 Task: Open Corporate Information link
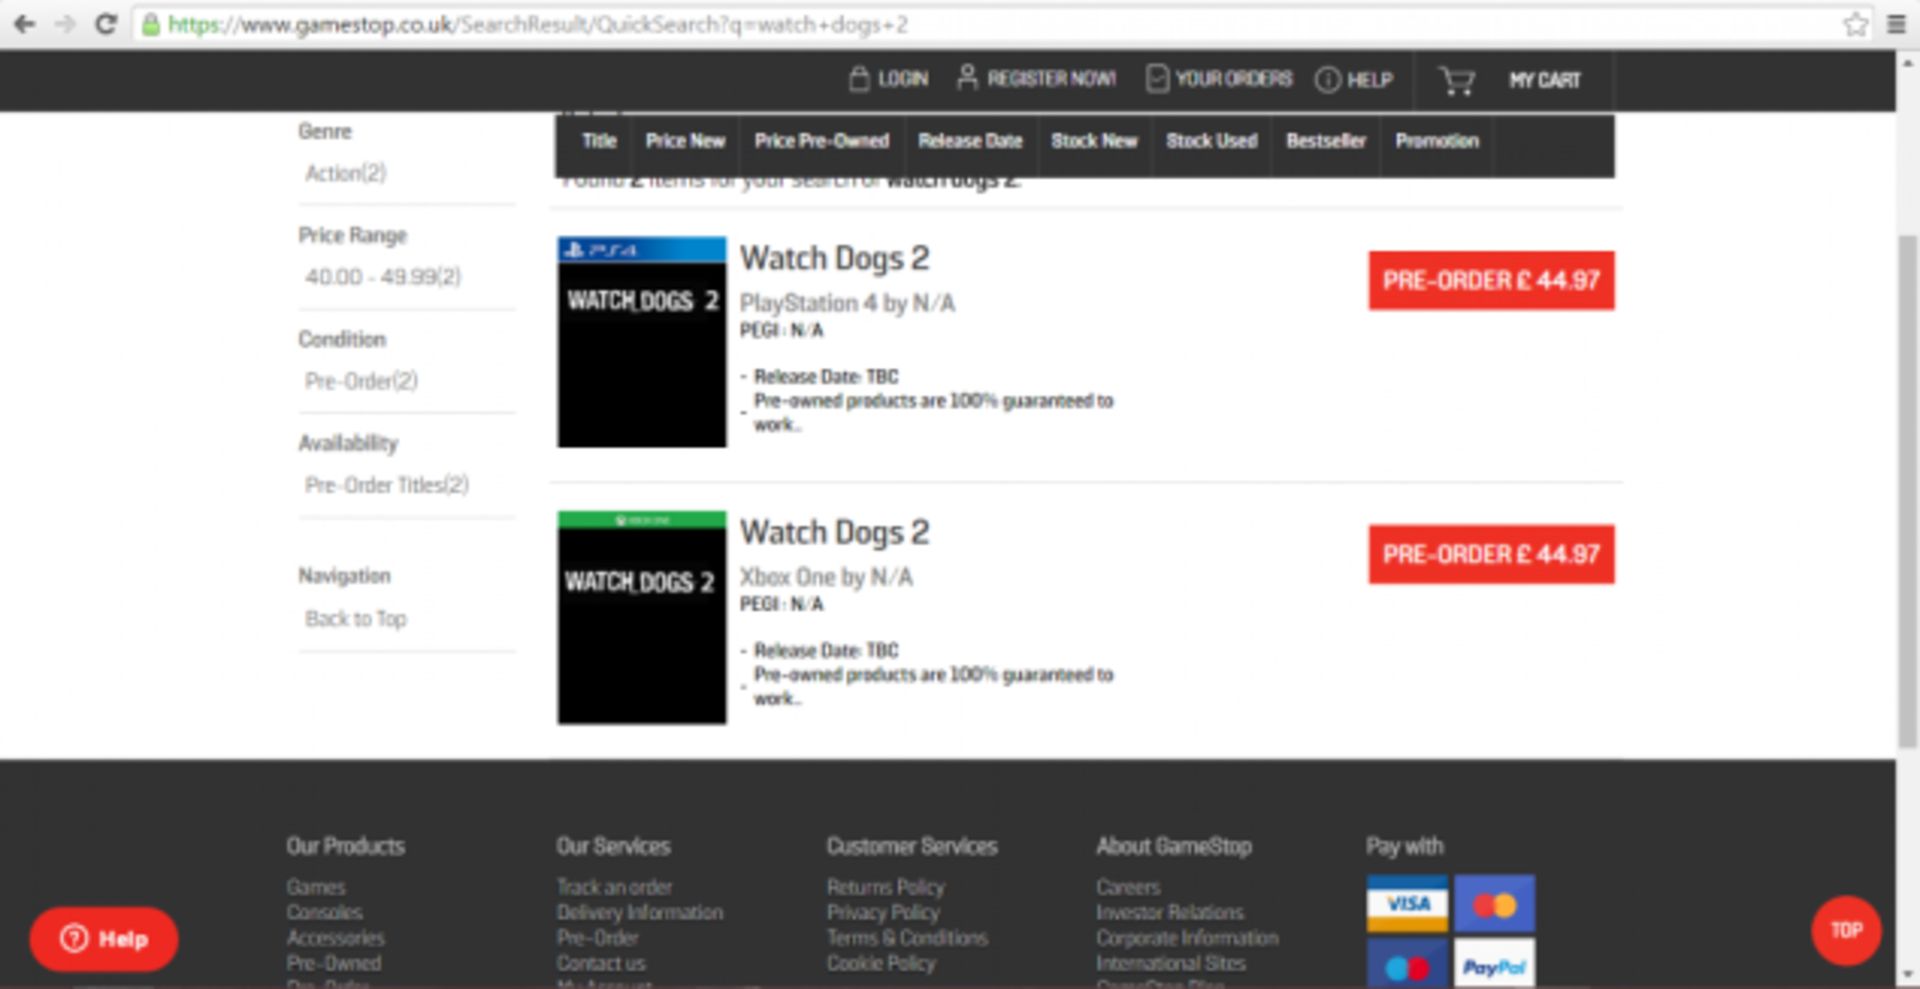click(x=1187, y=938)
